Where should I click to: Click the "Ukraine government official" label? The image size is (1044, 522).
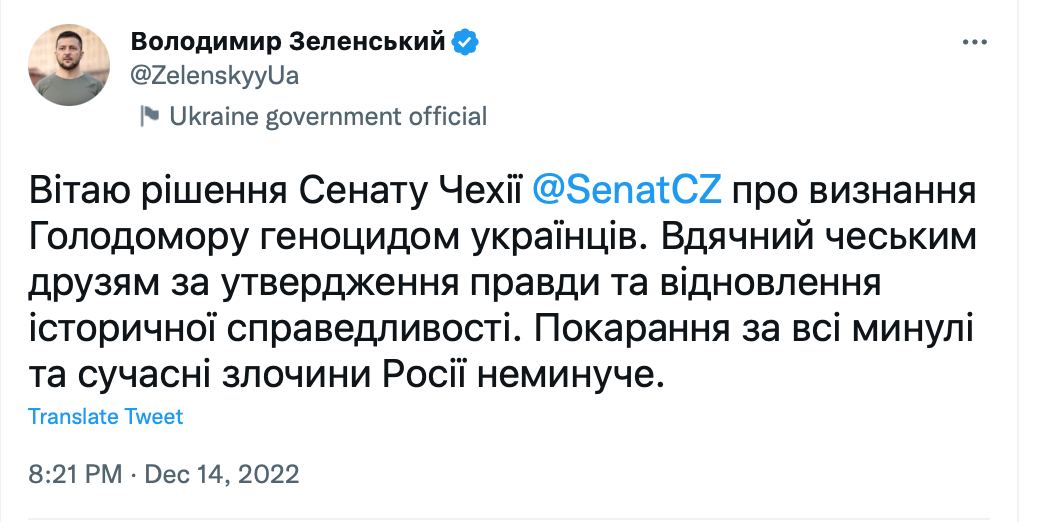tap(328, 117)
